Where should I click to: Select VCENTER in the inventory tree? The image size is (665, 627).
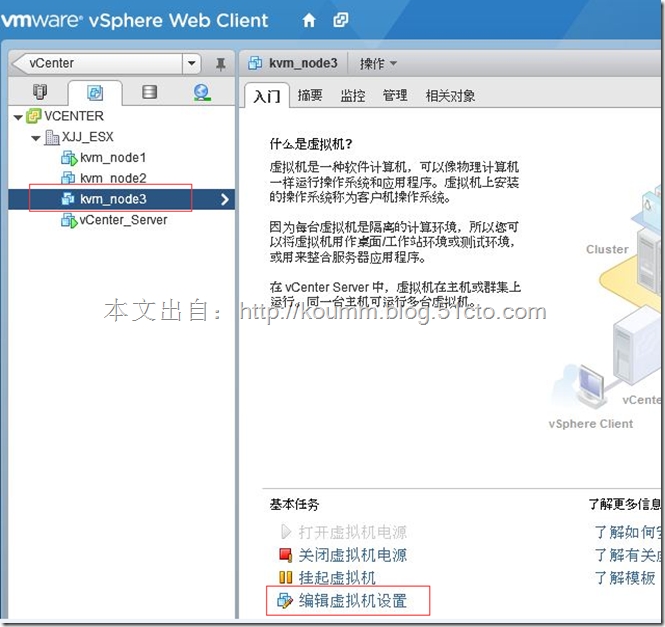[x=74, y=116]
